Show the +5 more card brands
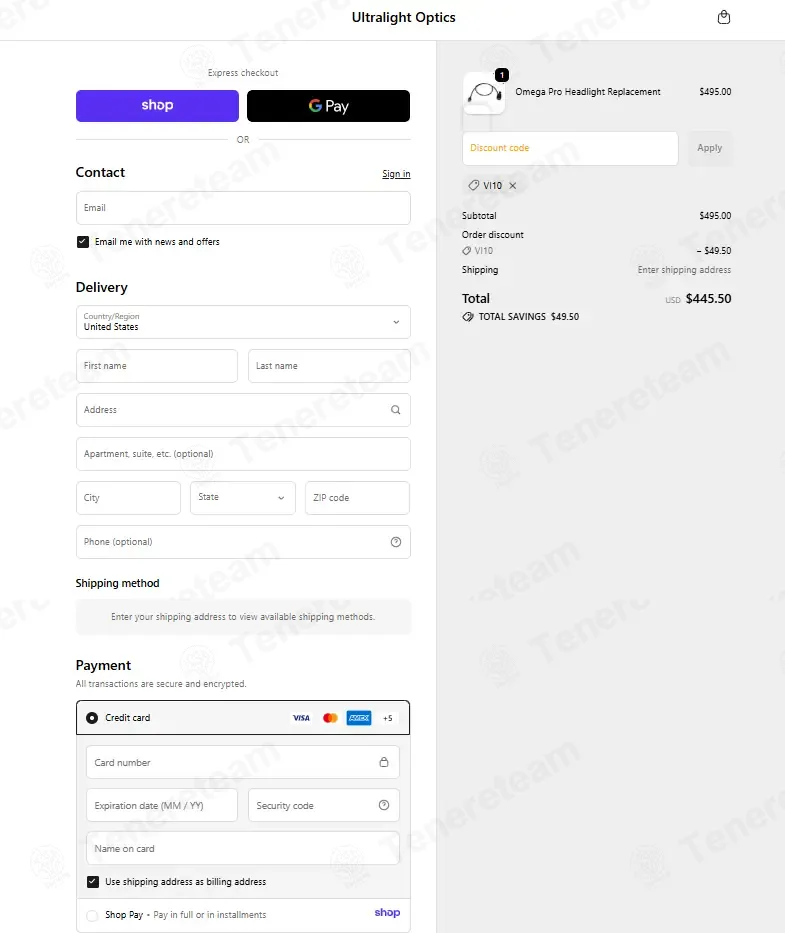This screenshot has width=785, height=933. pos(388,718)
